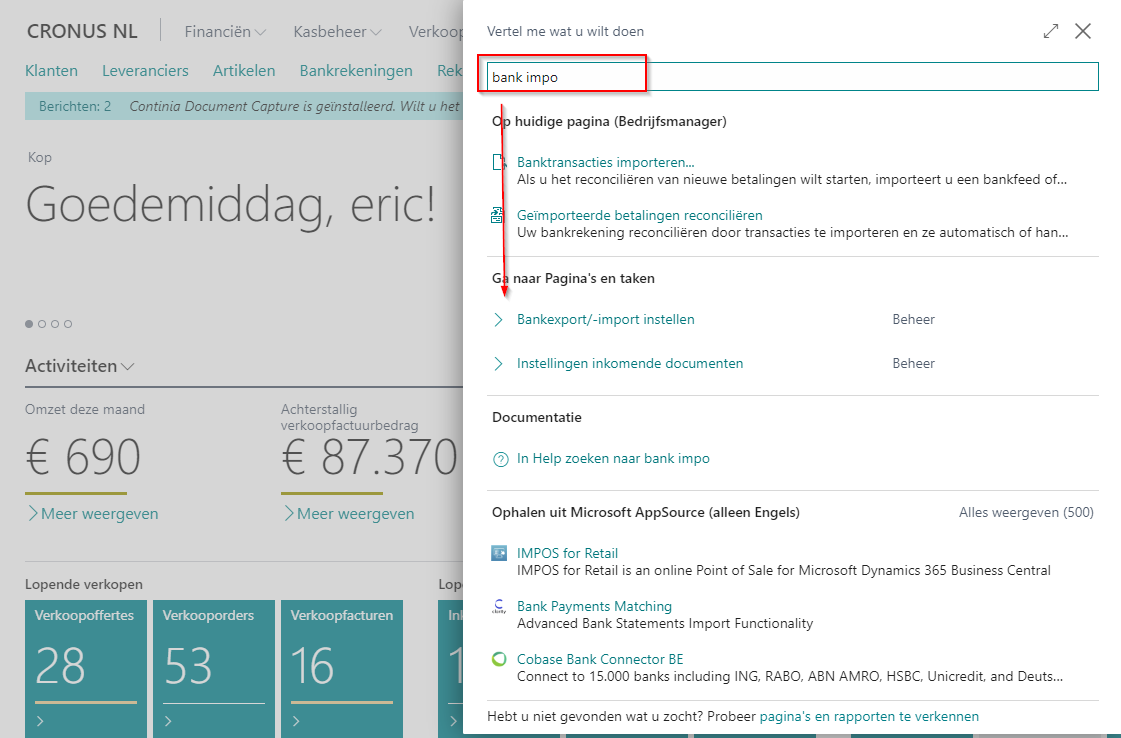This screenshot has width=1121, height=738.
Task: Click the Bank Payments Matching app icon
Action: click(499, 606)
